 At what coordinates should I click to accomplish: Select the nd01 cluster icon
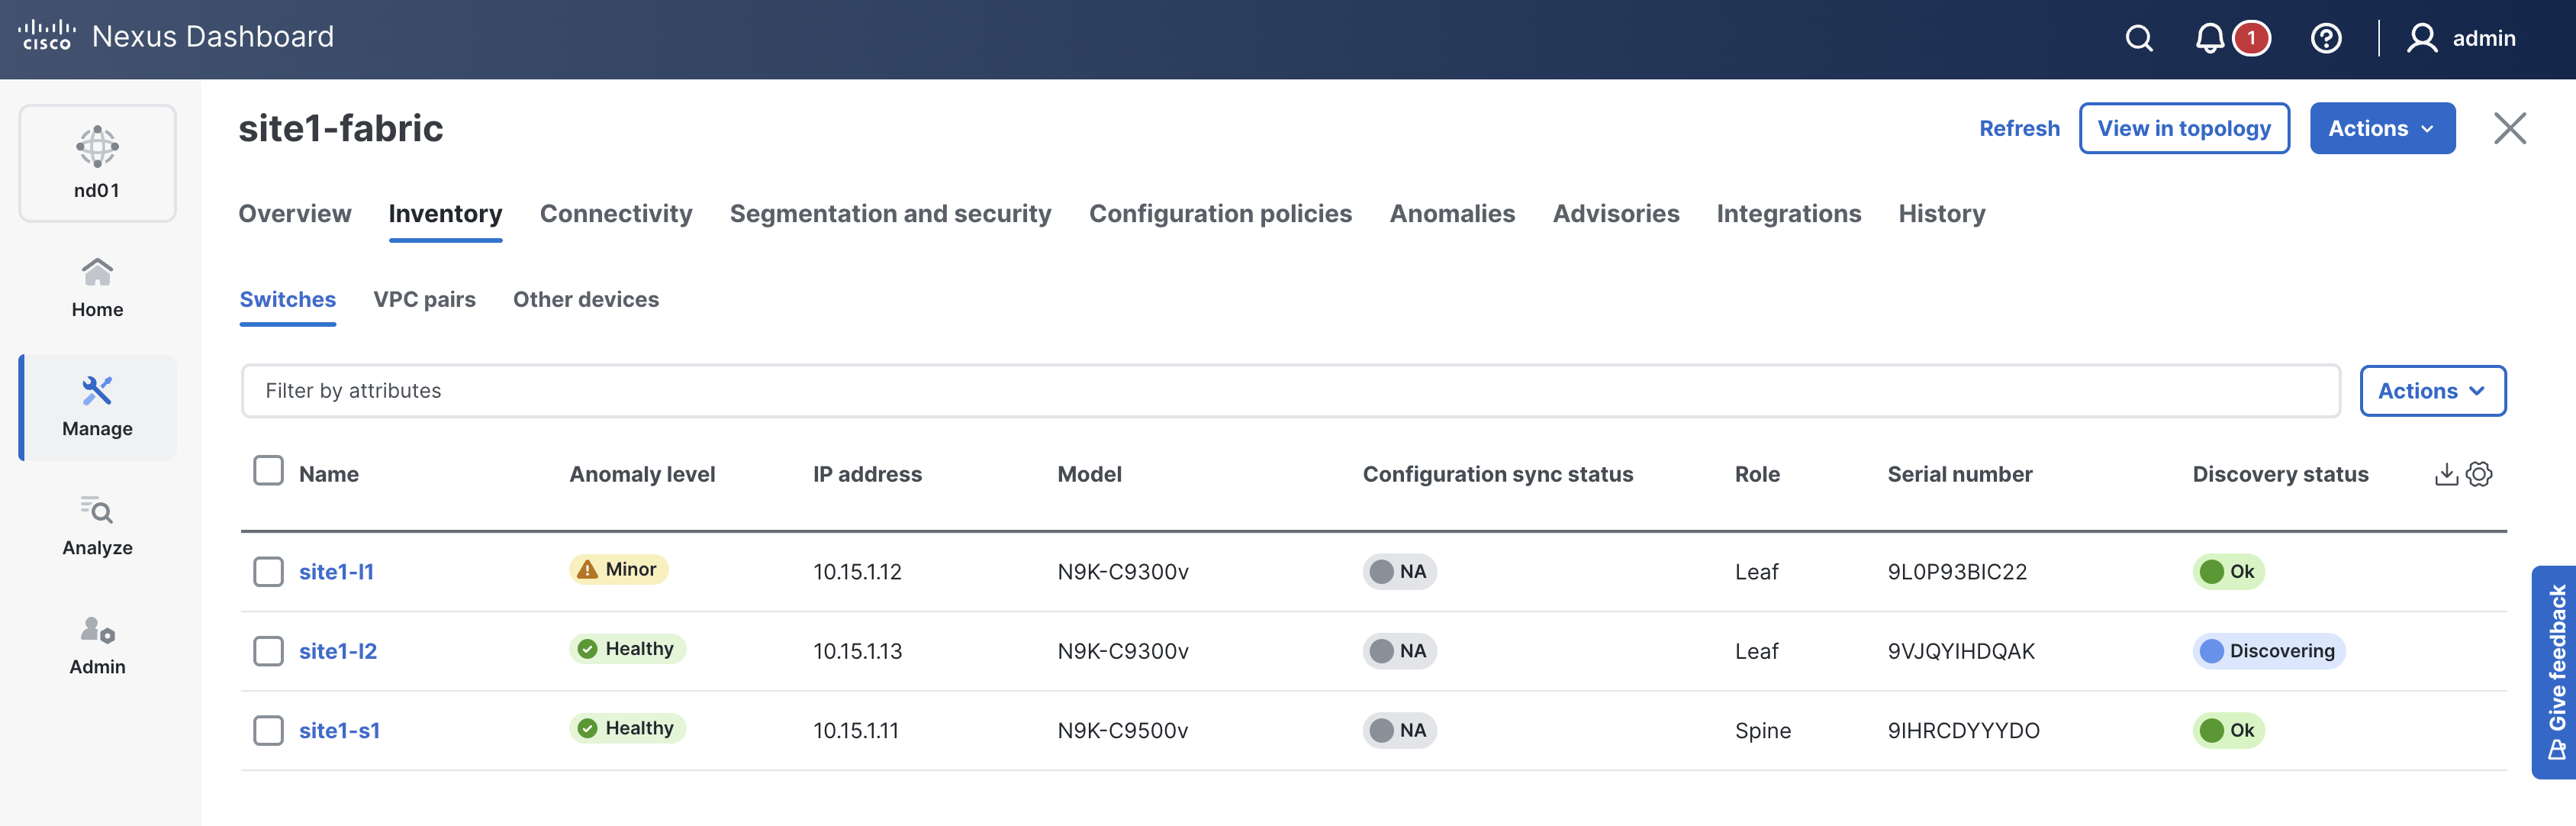tap(97, 162)
